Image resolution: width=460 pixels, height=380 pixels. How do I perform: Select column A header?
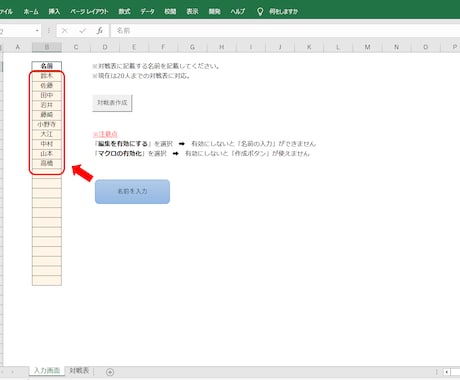18,47
